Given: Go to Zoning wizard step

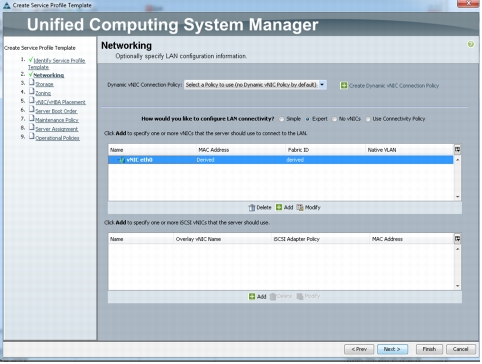Looking at the screenshot, I should [43, 93].
